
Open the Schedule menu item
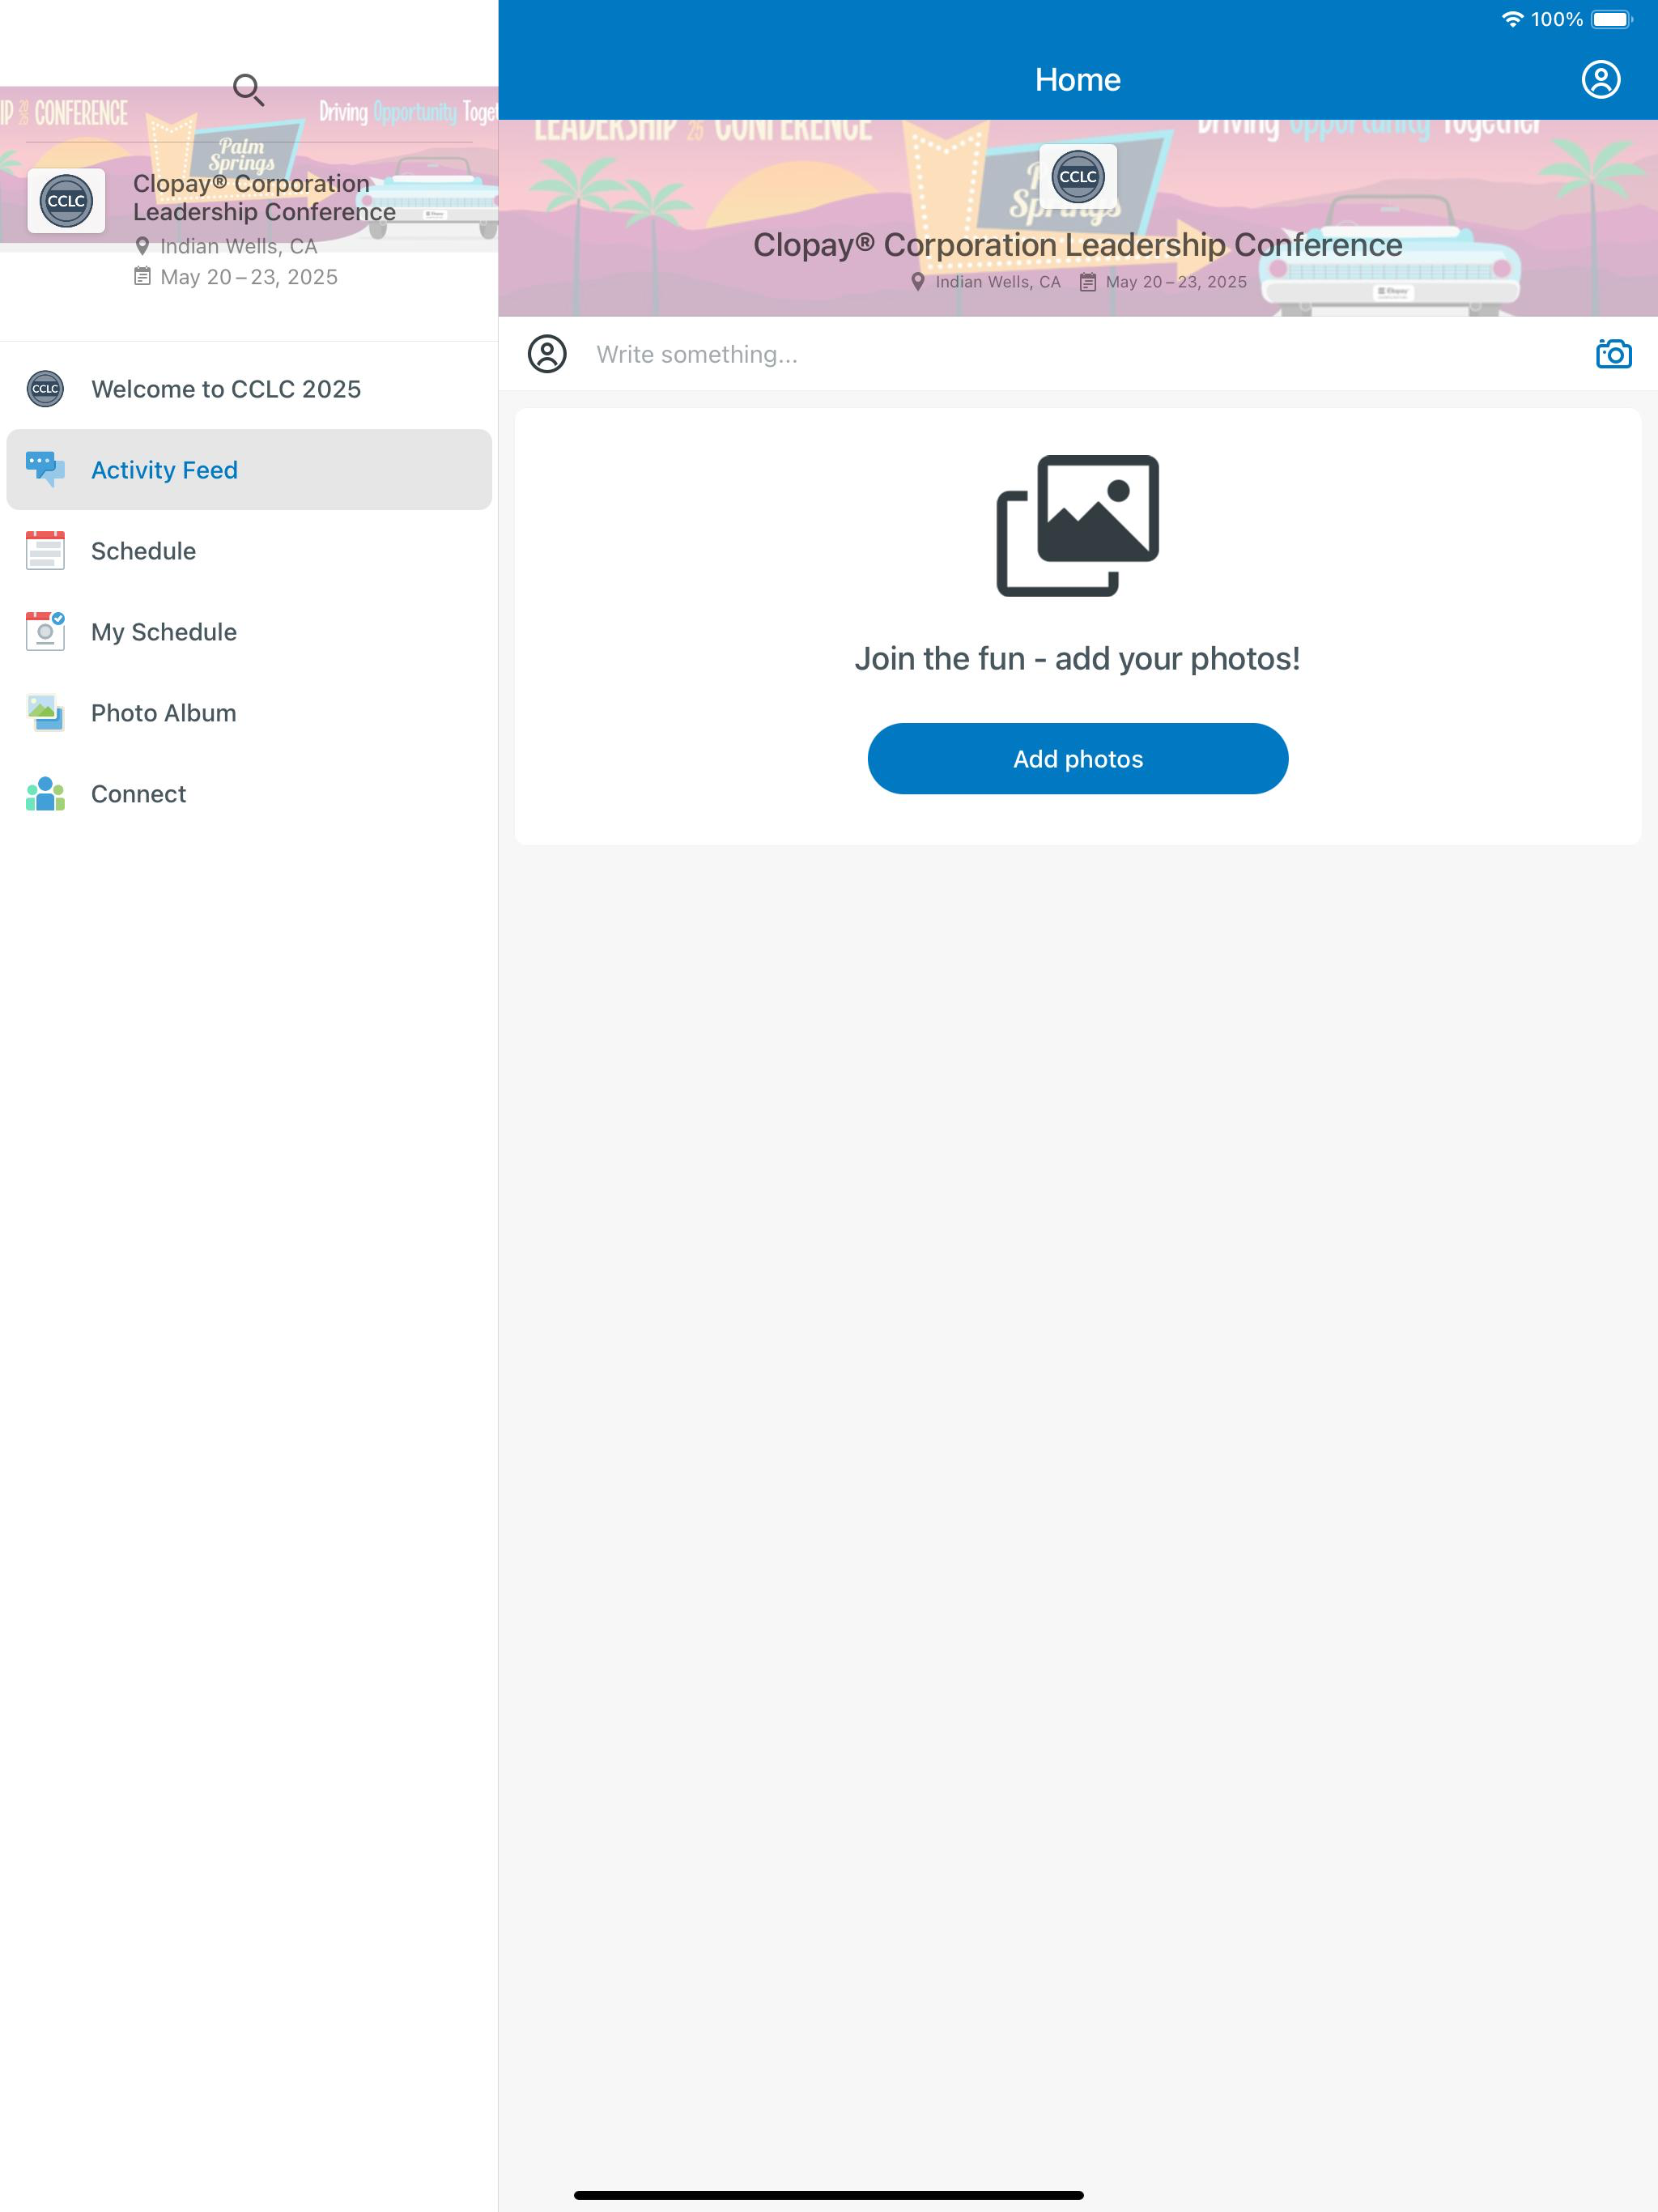pos(249,551)
